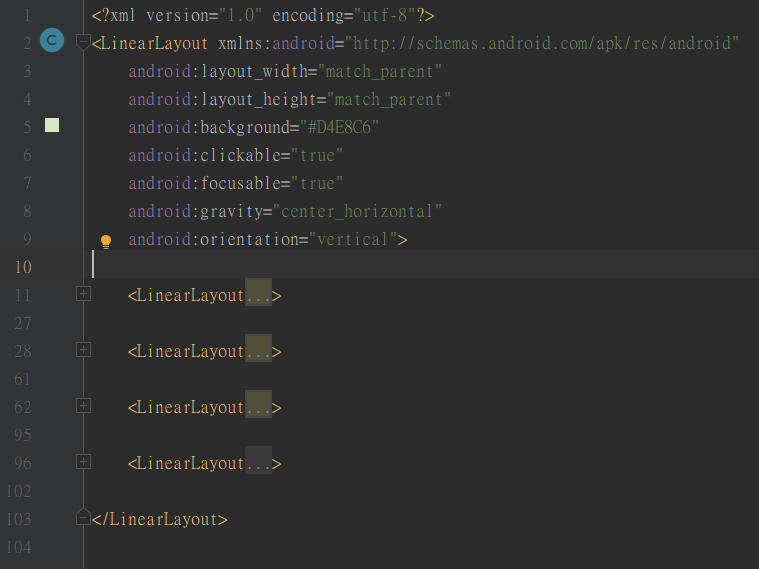
Task: Click the android:gravity attribute name
Action: point(197,212)
